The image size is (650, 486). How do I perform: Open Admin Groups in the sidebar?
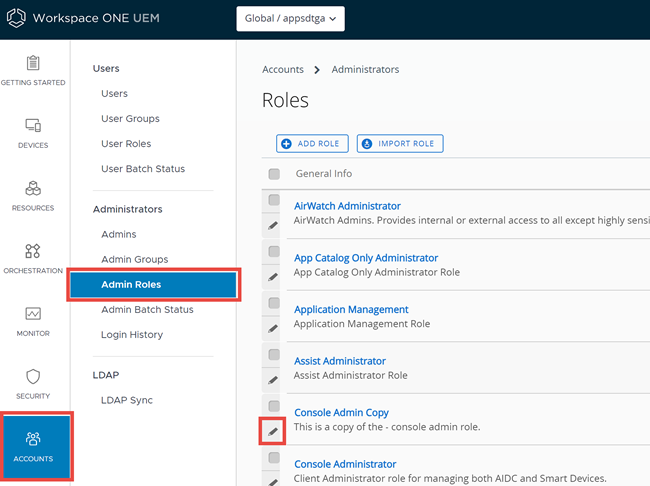135,260
